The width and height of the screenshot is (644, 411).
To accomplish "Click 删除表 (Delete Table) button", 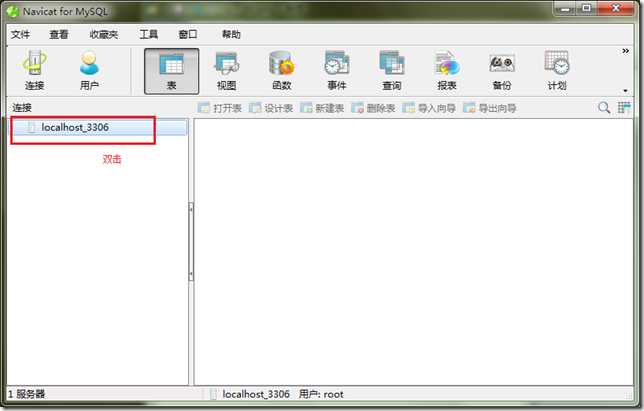I will 373,108.
